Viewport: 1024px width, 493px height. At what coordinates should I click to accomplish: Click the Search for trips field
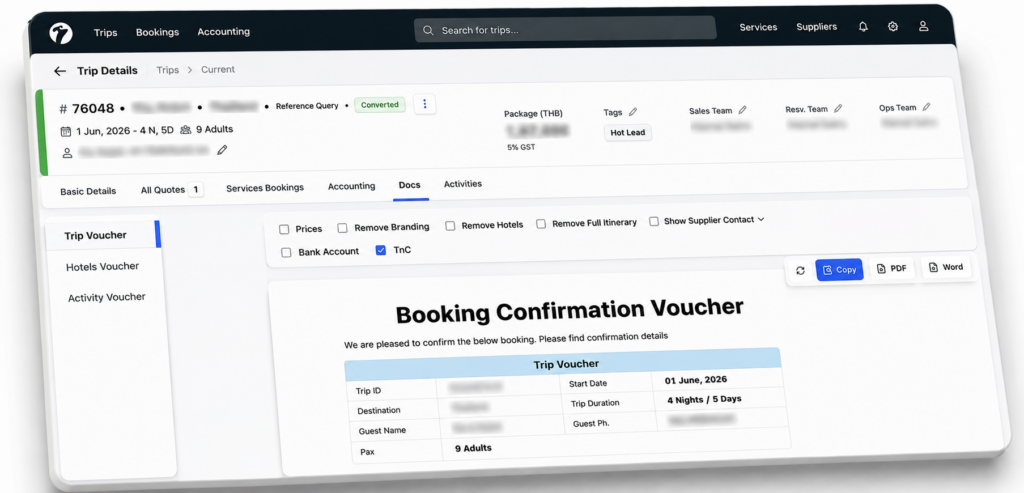pyautogui.click(x=565, y=29)
